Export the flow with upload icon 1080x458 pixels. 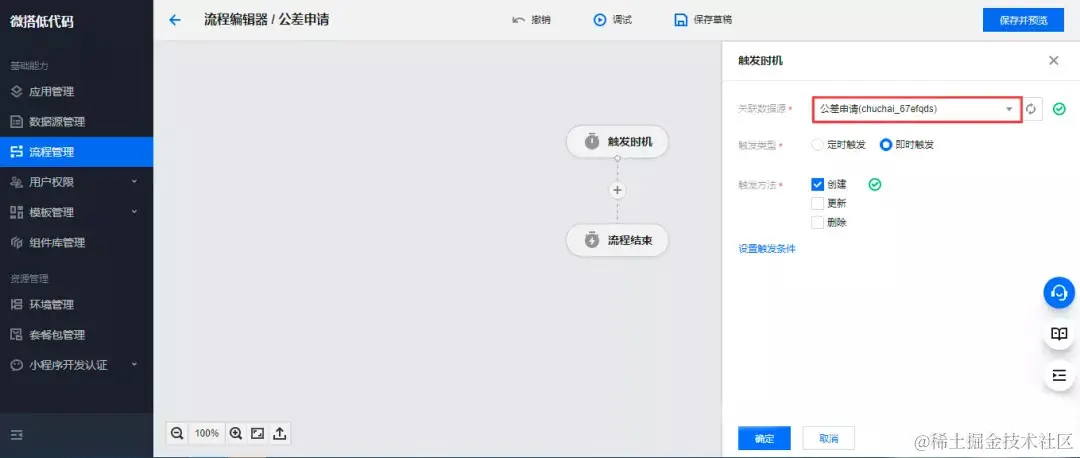coord(280,433)
